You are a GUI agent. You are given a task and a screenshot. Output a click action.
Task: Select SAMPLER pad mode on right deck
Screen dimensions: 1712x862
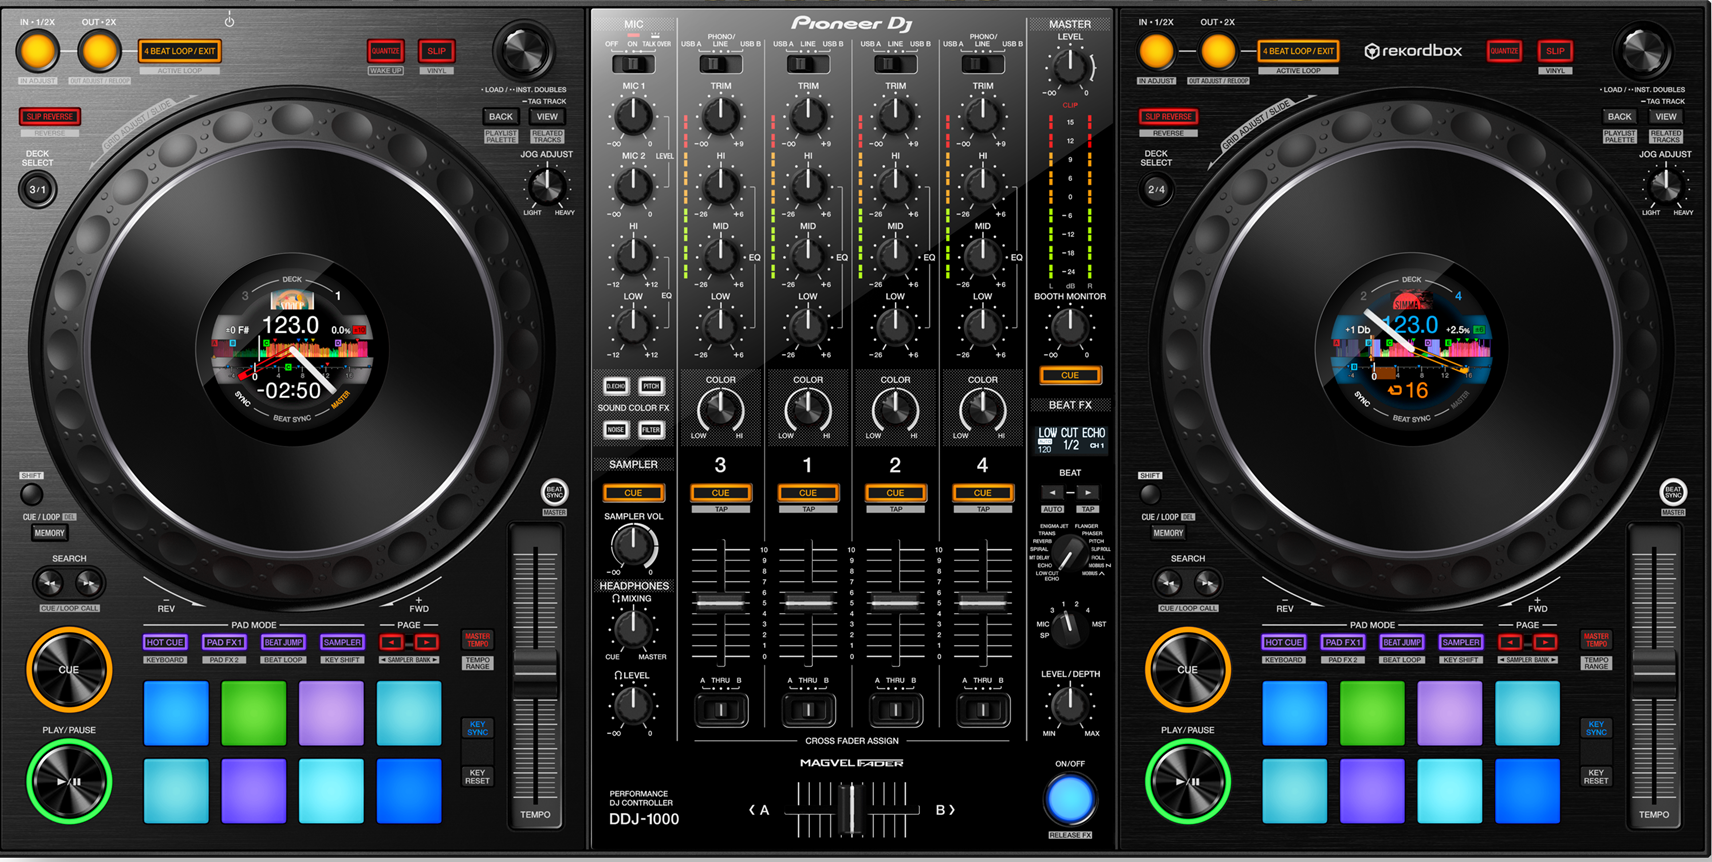[x=1461, y=642]
